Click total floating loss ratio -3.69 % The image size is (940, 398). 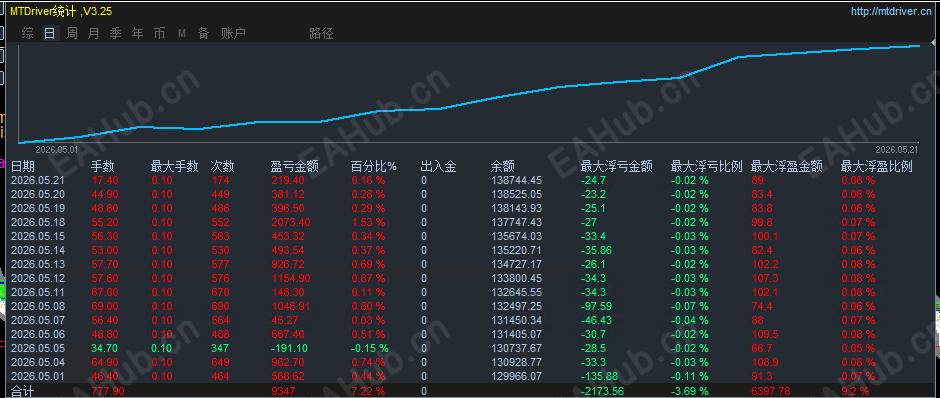click(689, 391)
